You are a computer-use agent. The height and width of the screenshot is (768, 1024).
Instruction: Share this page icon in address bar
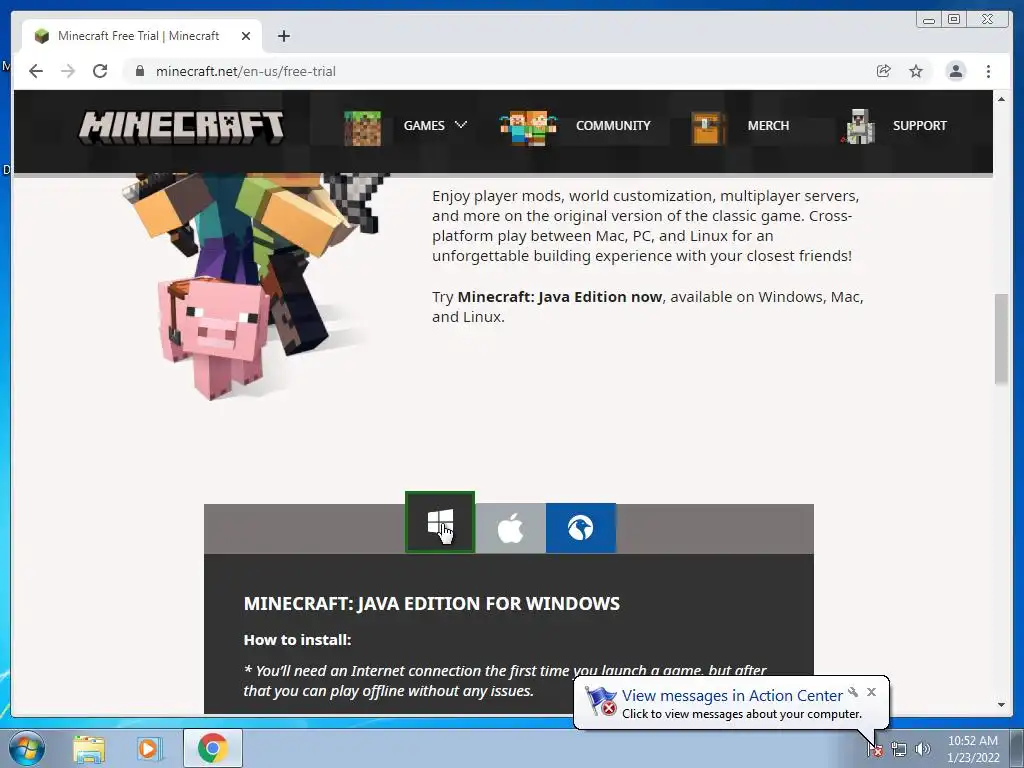tap(884, 71)
